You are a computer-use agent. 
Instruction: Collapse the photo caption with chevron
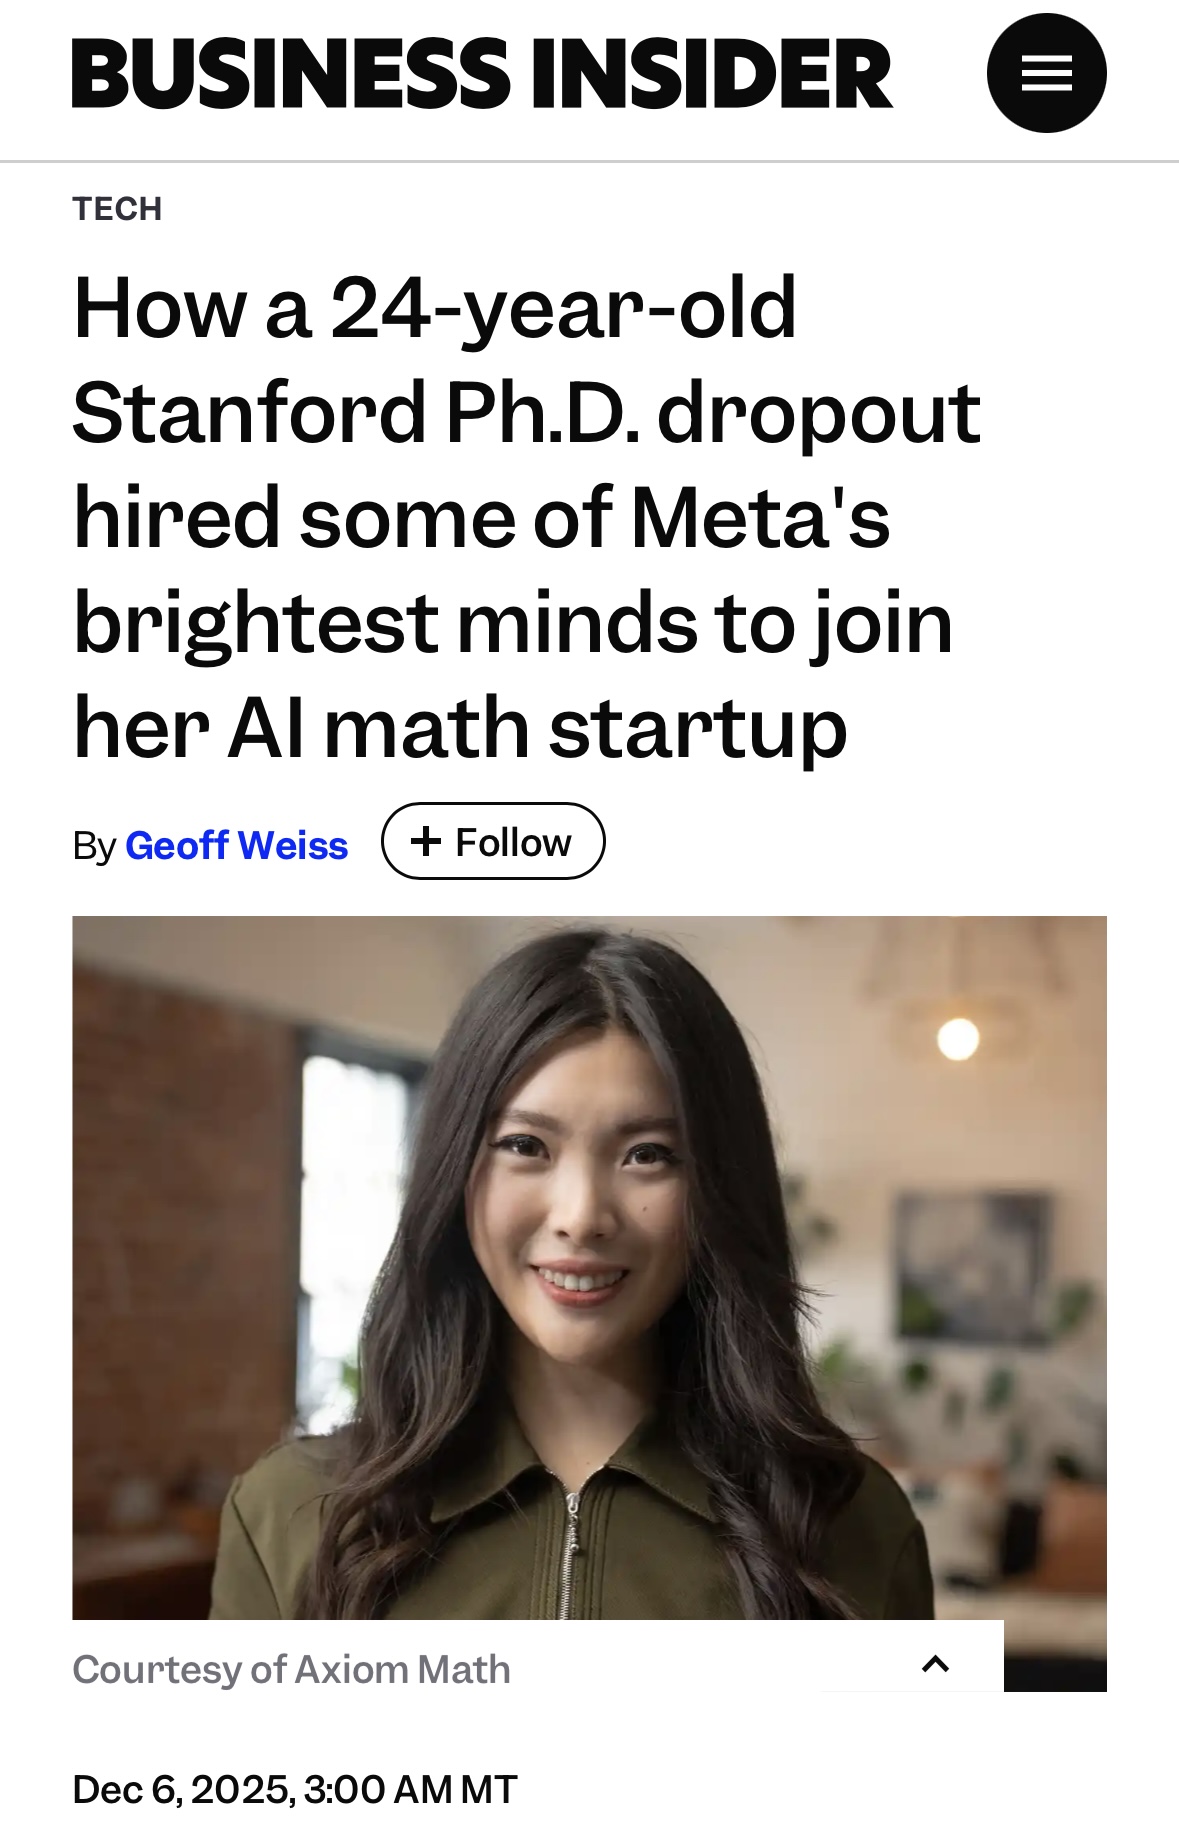[x=935, y=1664]
